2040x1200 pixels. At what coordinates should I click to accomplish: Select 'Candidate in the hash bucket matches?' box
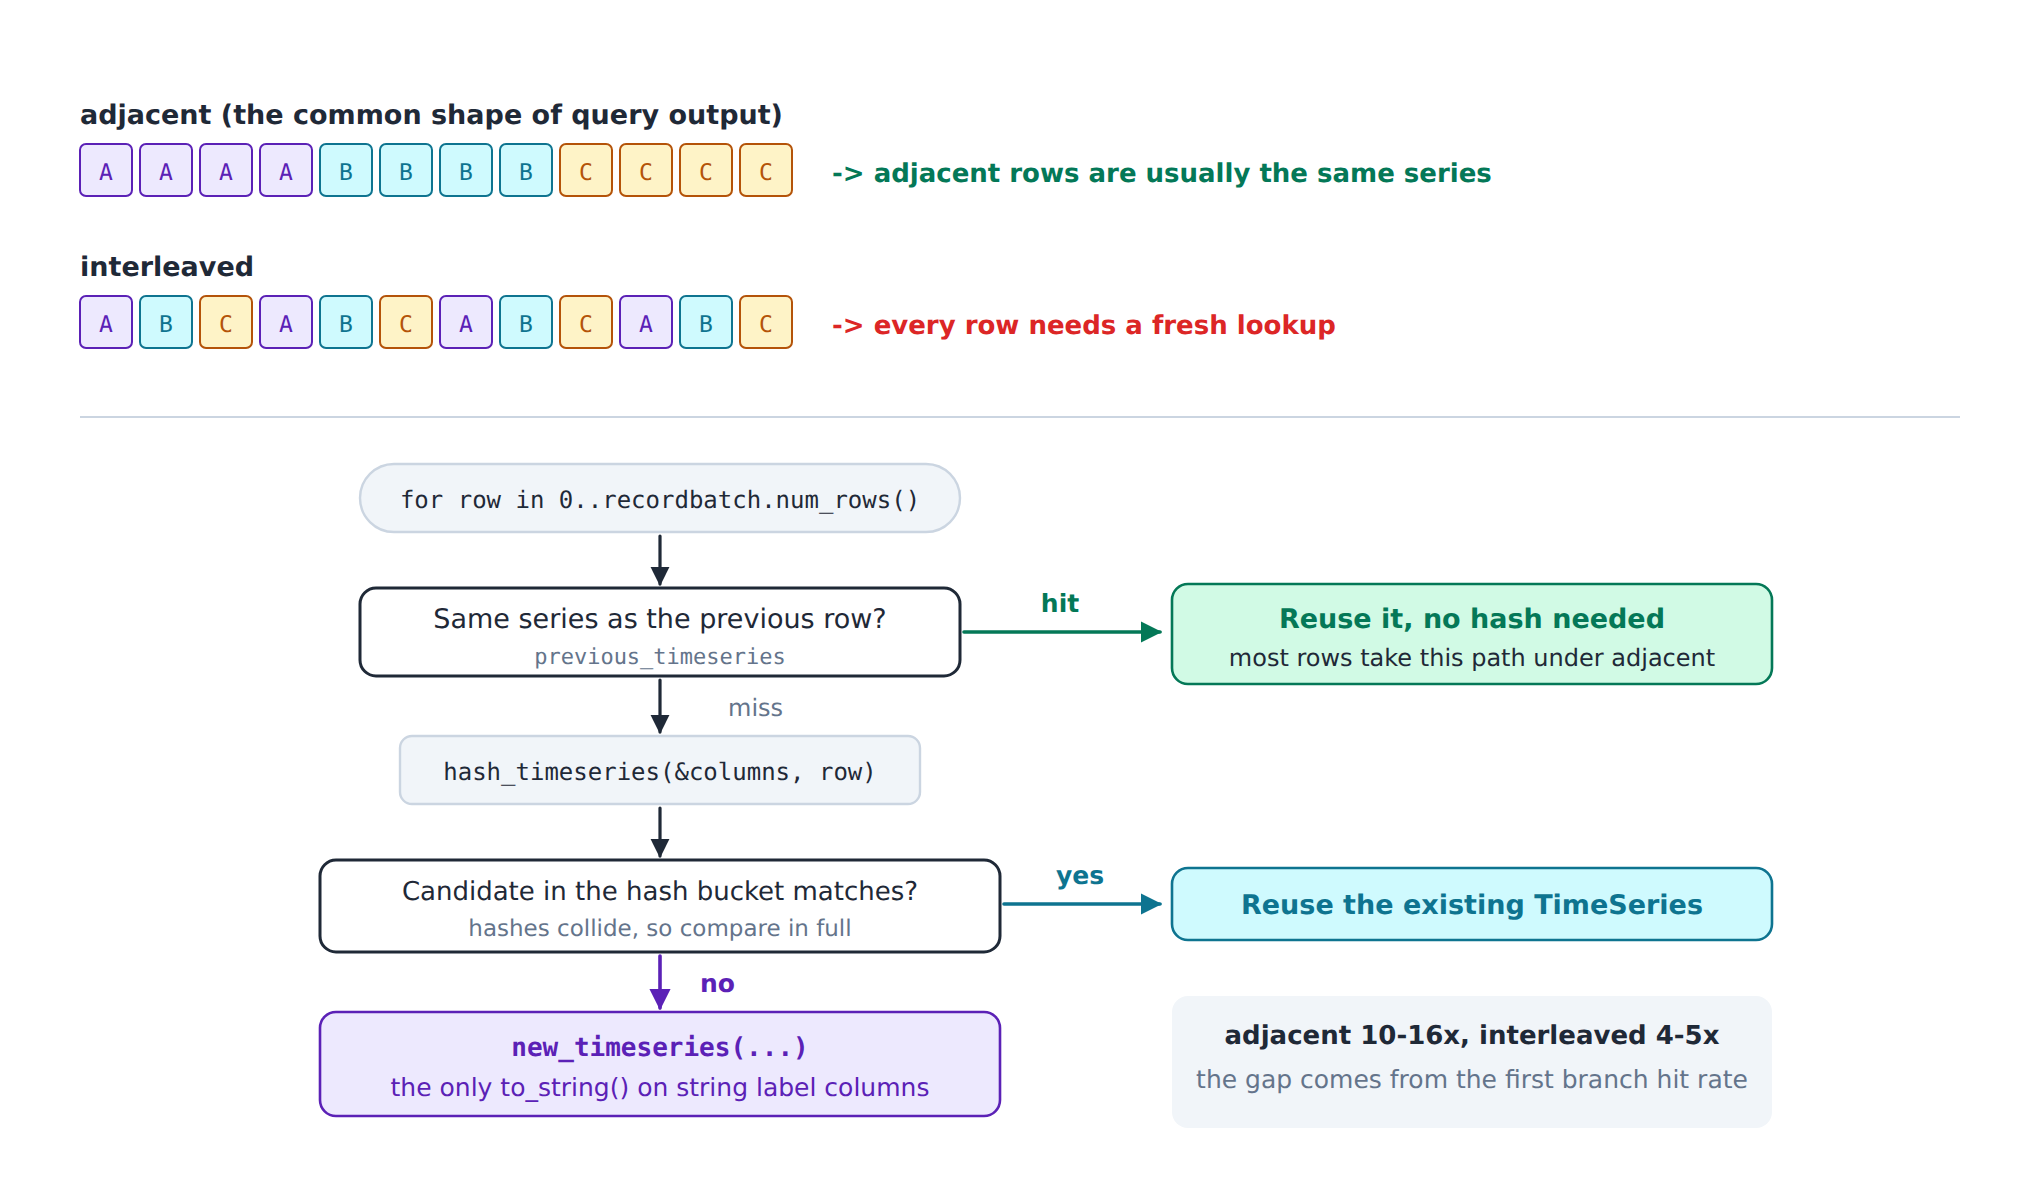[x=660, y=906]
